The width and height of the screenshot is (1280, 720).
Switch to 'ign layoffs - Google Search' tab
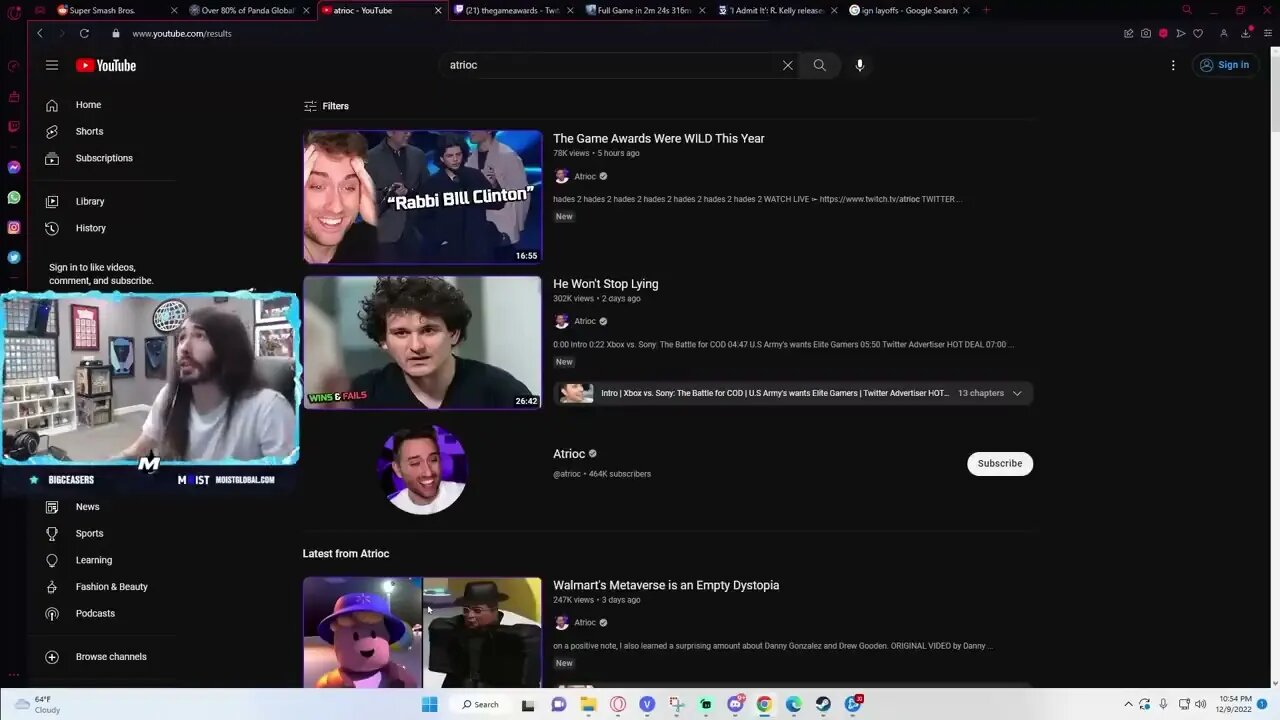[910, 10]
